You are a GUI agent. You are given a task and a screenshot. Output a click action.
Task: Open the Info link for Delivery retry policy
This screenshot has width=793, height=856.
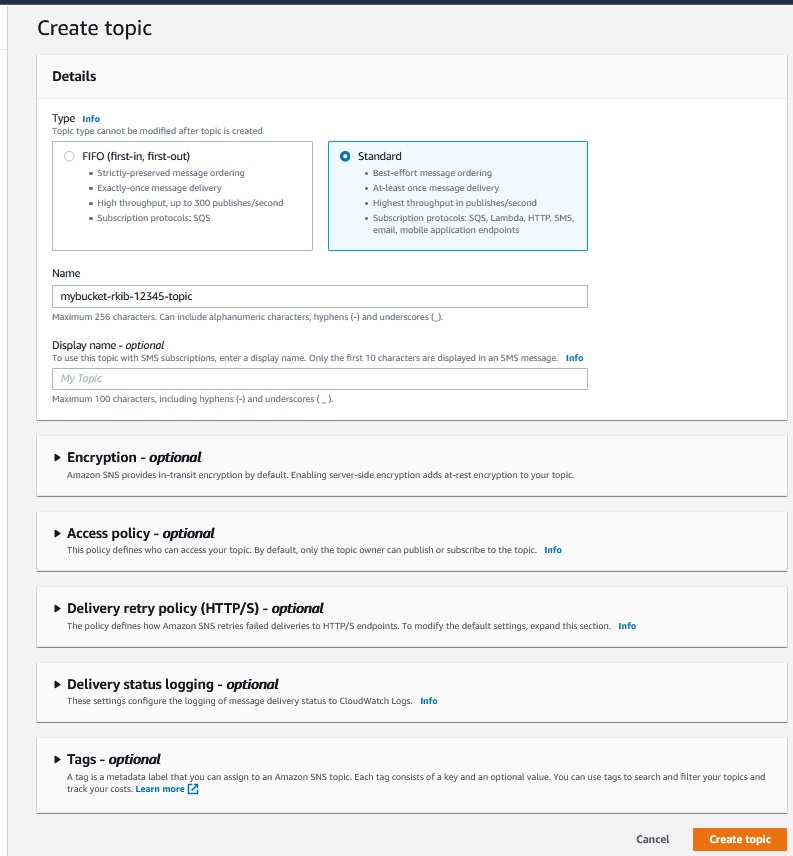tap(627, 626)
